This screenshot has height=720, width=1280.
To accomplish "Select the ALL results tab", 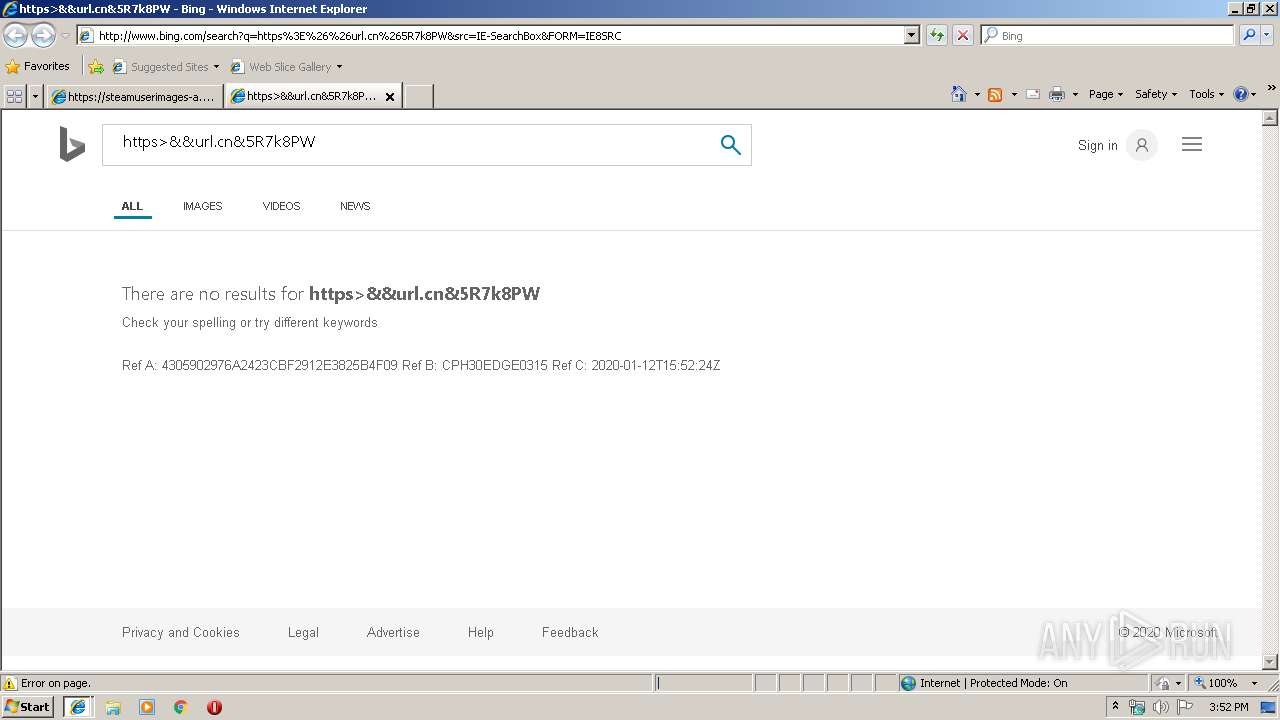I will 132,206.
